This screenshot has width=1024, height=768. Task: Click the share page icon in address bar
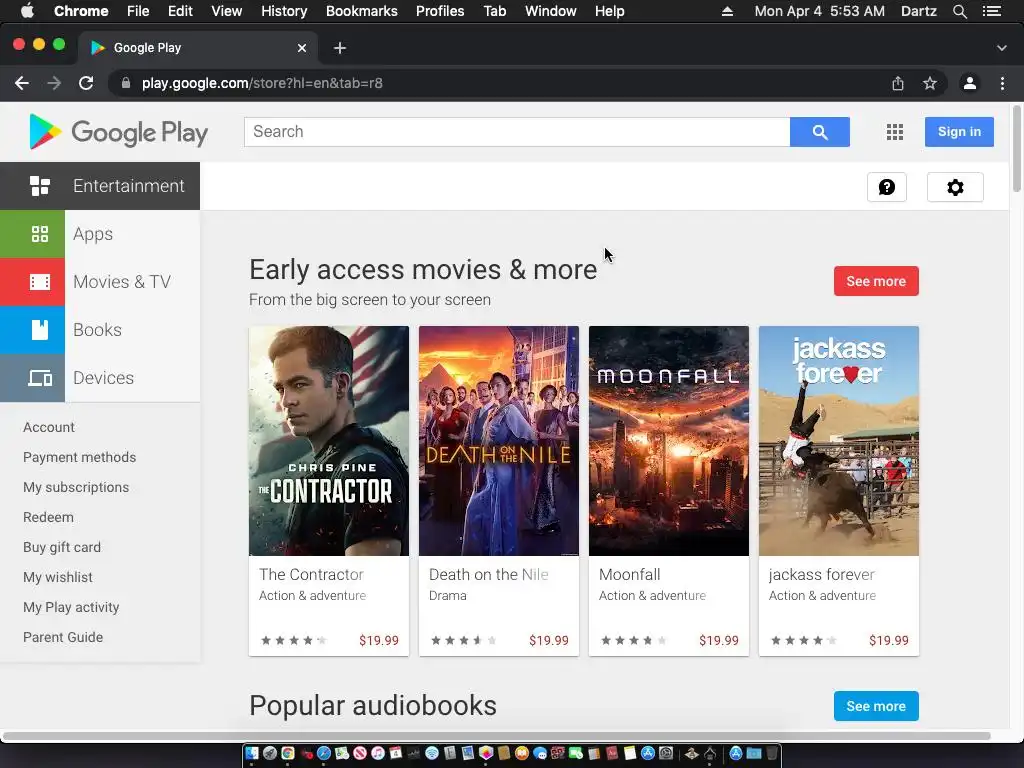click(x=898, y=84)
